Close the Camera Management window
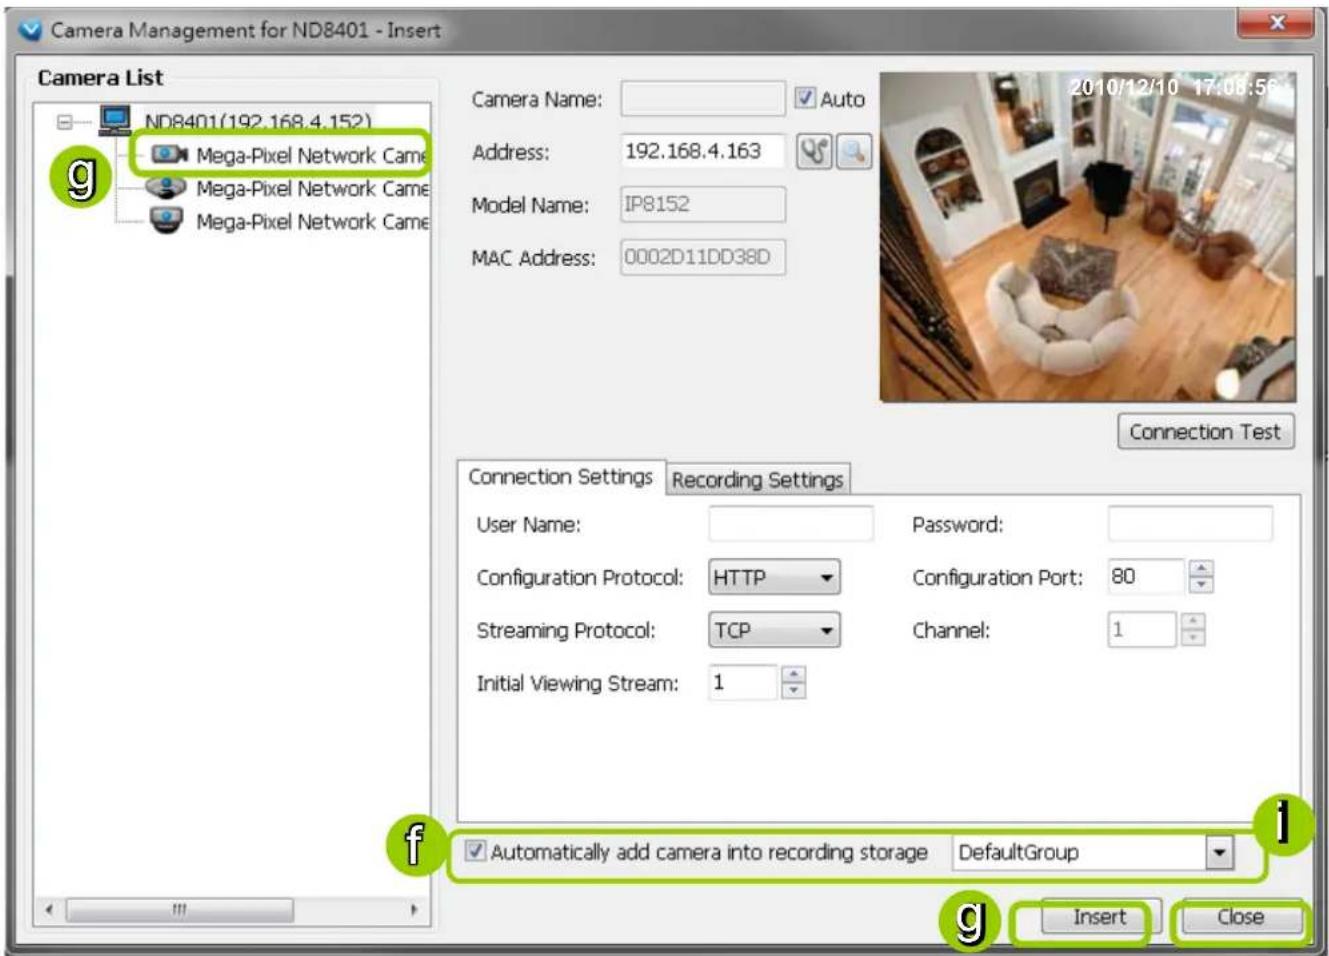 1277,22
